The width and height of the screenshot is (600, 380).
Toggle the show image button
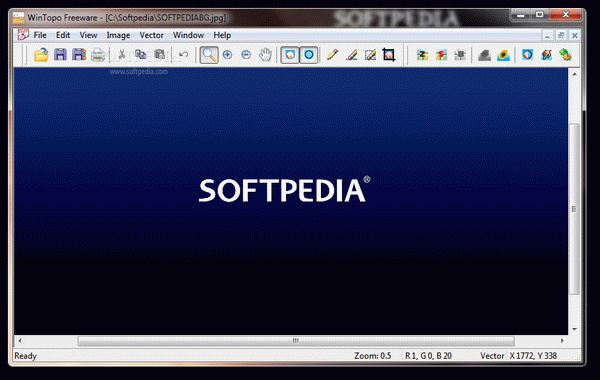(290, 55)
